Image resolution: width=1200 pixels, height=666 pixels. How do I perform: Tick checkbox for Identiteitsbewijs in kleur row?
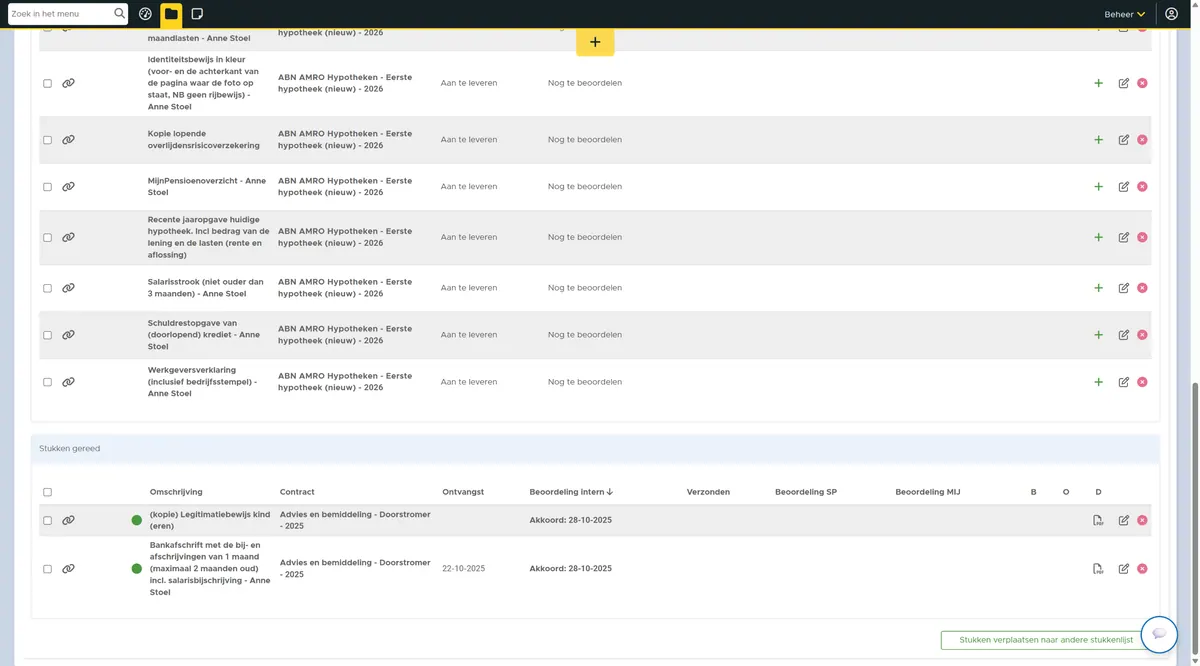[x=47, y=84]
